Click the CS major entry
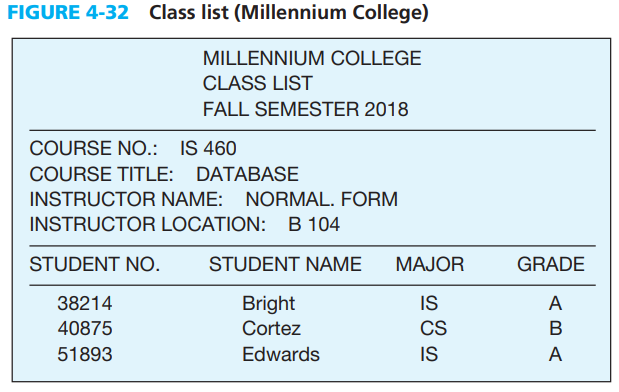 tap(433, 328)
